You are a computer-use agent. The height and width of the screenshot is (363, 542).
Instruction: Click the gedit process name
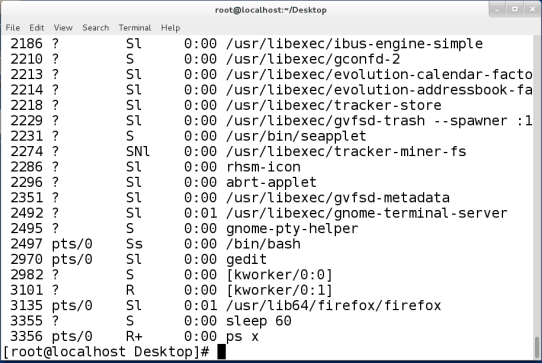tap(246, 259)
